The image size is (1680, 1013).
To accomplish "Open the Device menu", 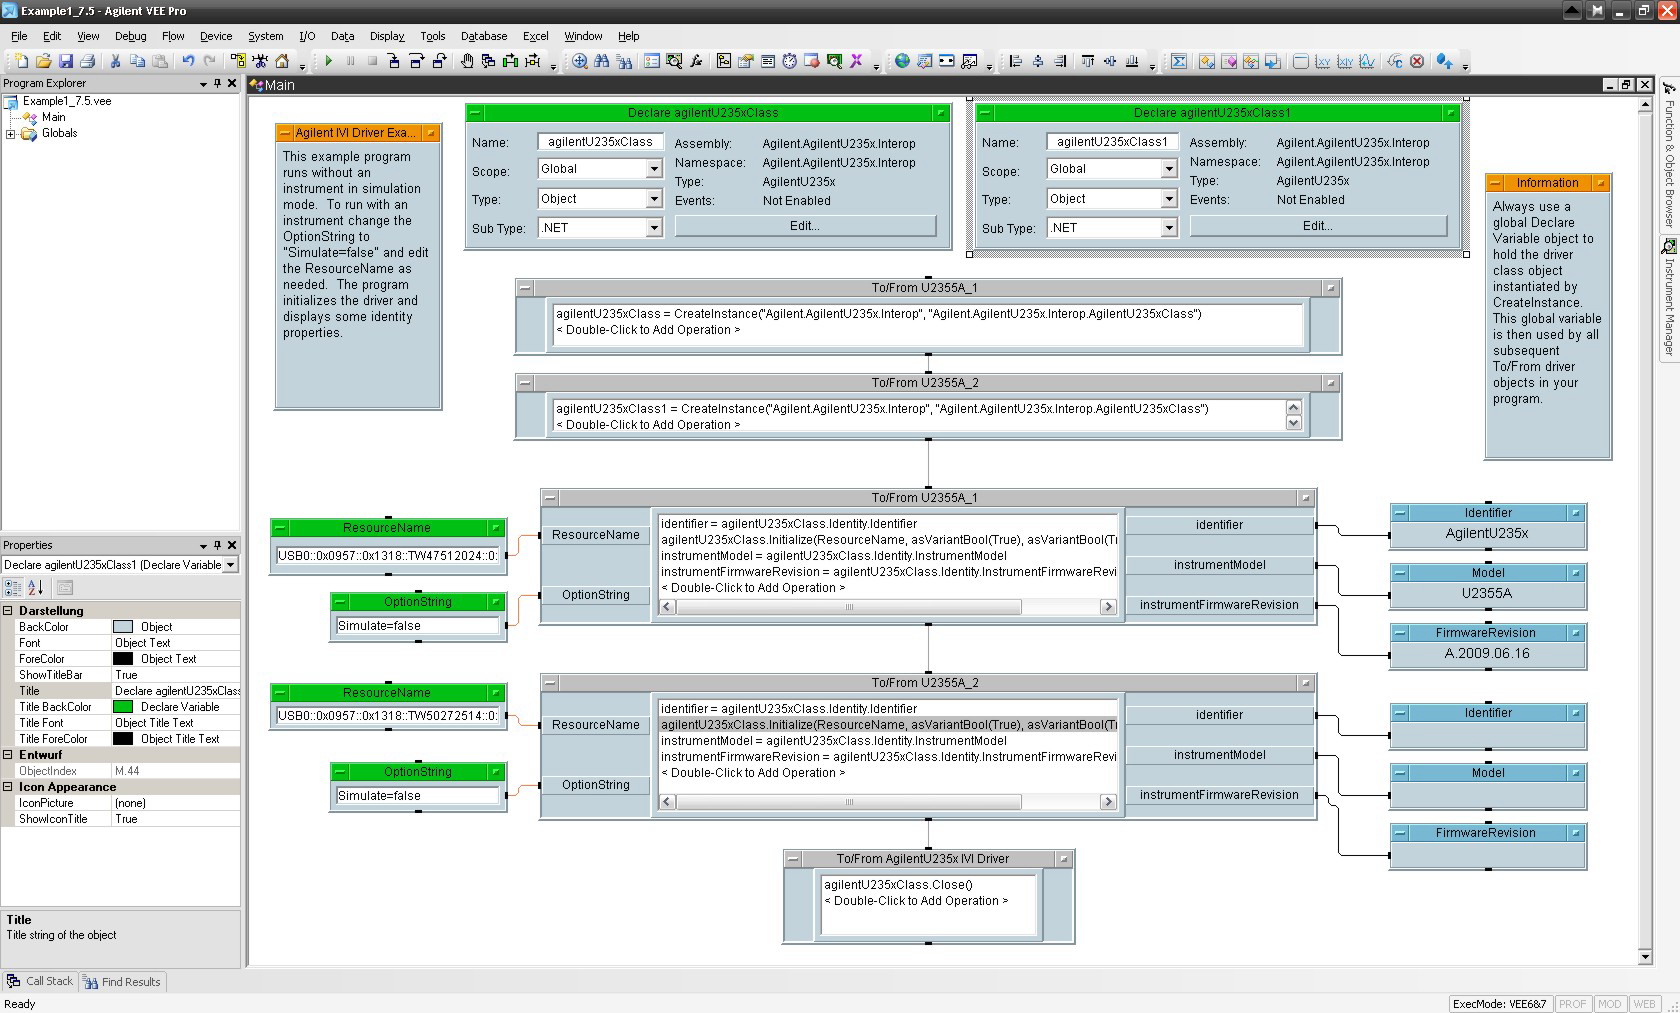I will pyautogui.click(x=215, y=36).
